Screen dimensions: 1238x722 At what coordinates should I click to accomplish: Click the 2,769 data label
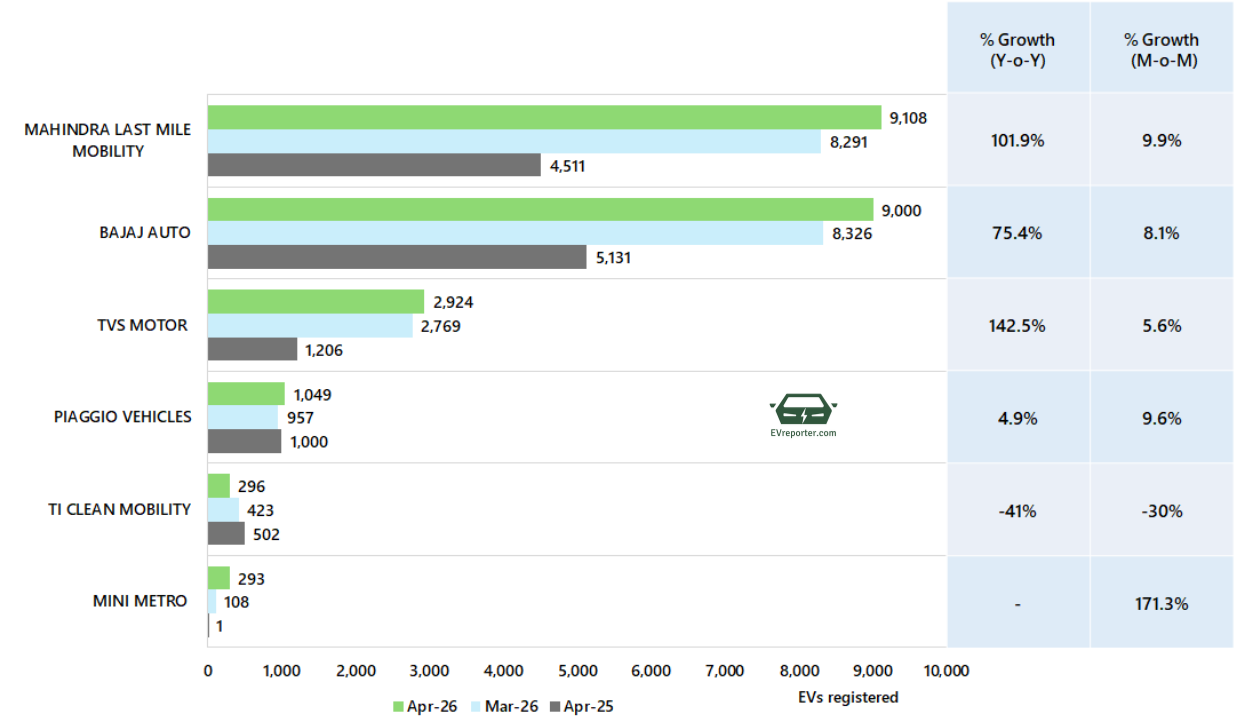click(440, 326)
